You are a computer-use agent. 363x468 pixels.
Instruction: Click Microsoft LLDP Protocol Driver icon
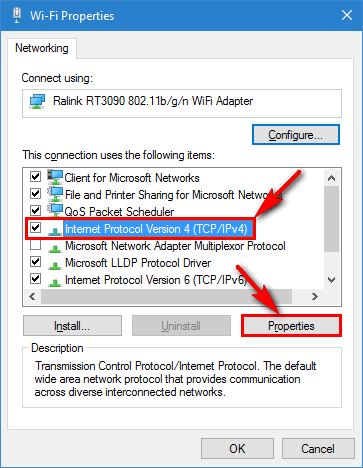click(55, 265)
